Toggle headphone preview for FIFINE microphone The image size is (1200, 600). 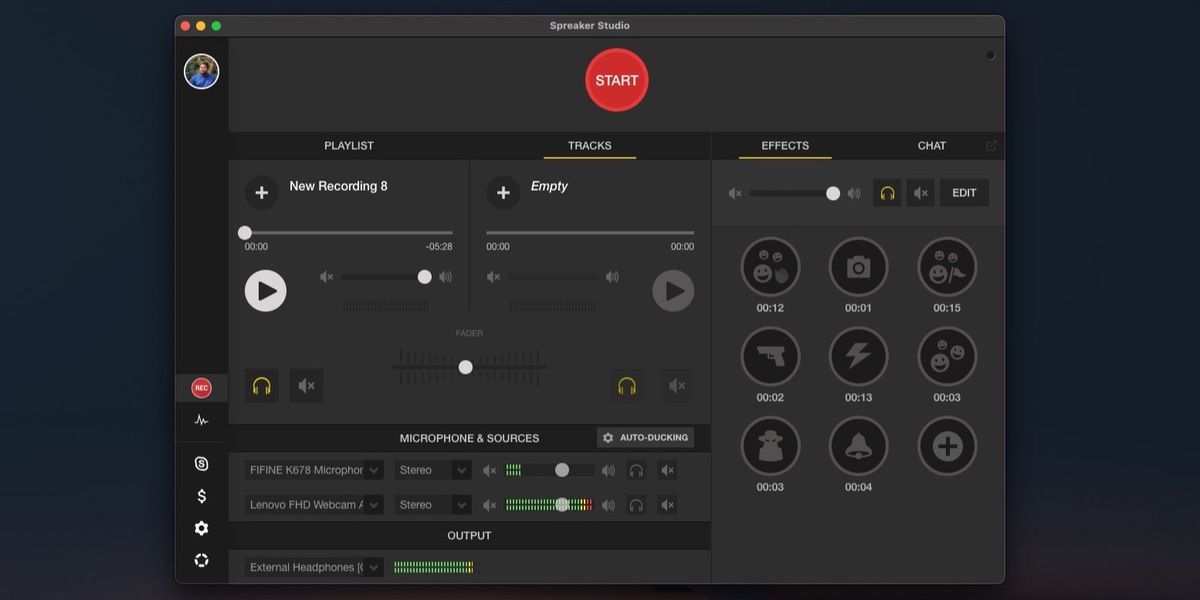pyautogui.click(x=636, y=470)
